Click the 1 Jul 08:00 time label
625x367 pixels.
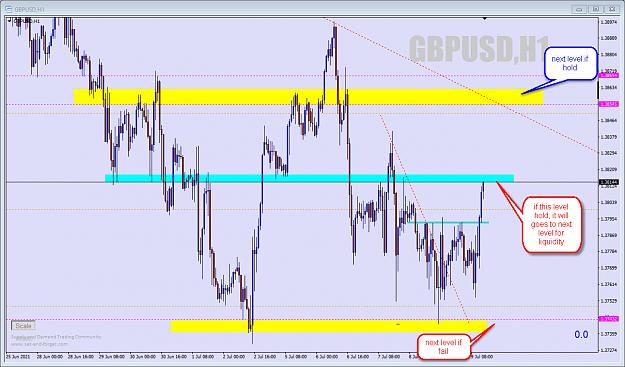[203, 356]
